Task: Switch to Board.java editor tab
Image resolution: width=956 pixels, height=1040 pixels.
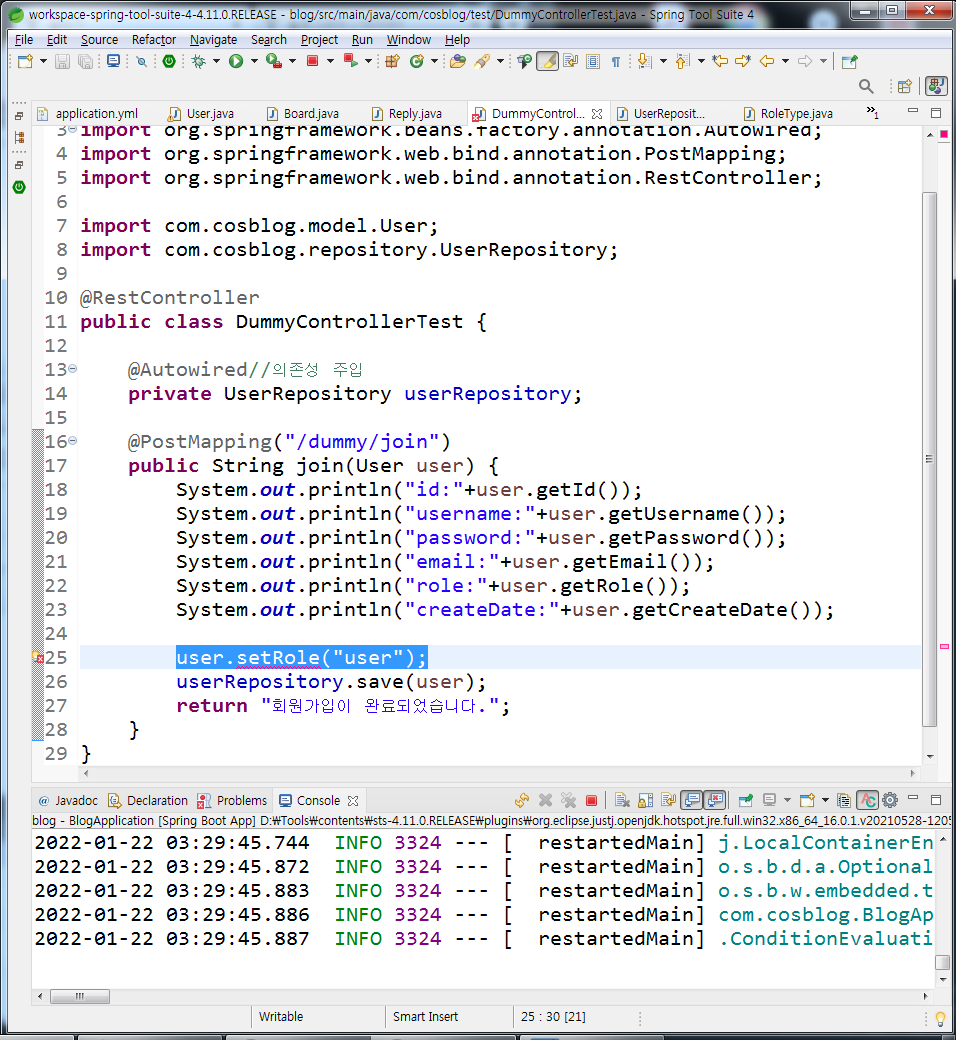Action: tap(304, 113)
